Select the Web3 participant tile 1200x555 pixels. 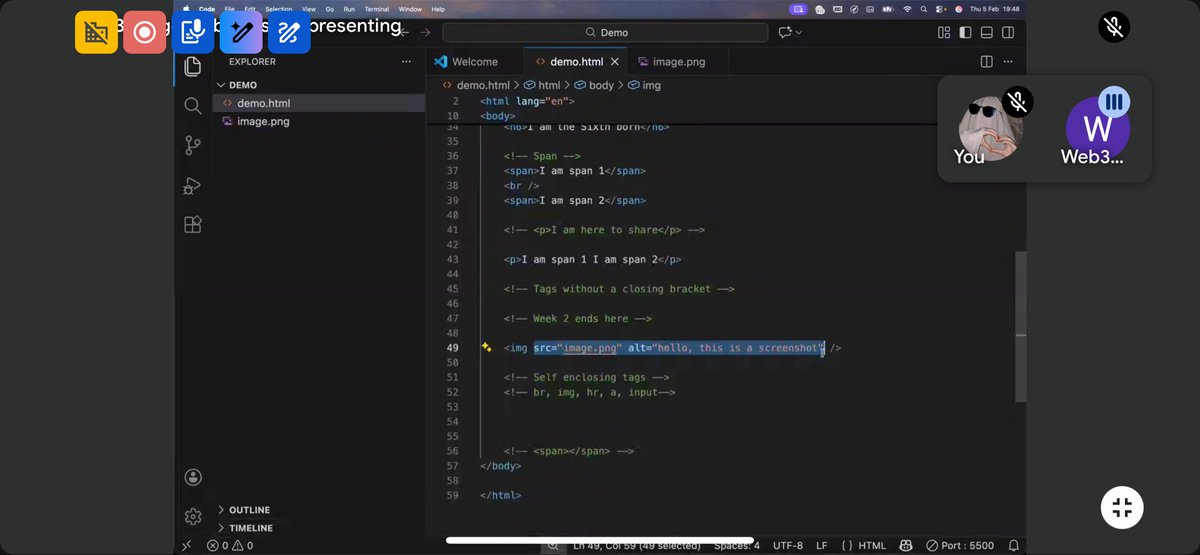(x=1097, y=130)
